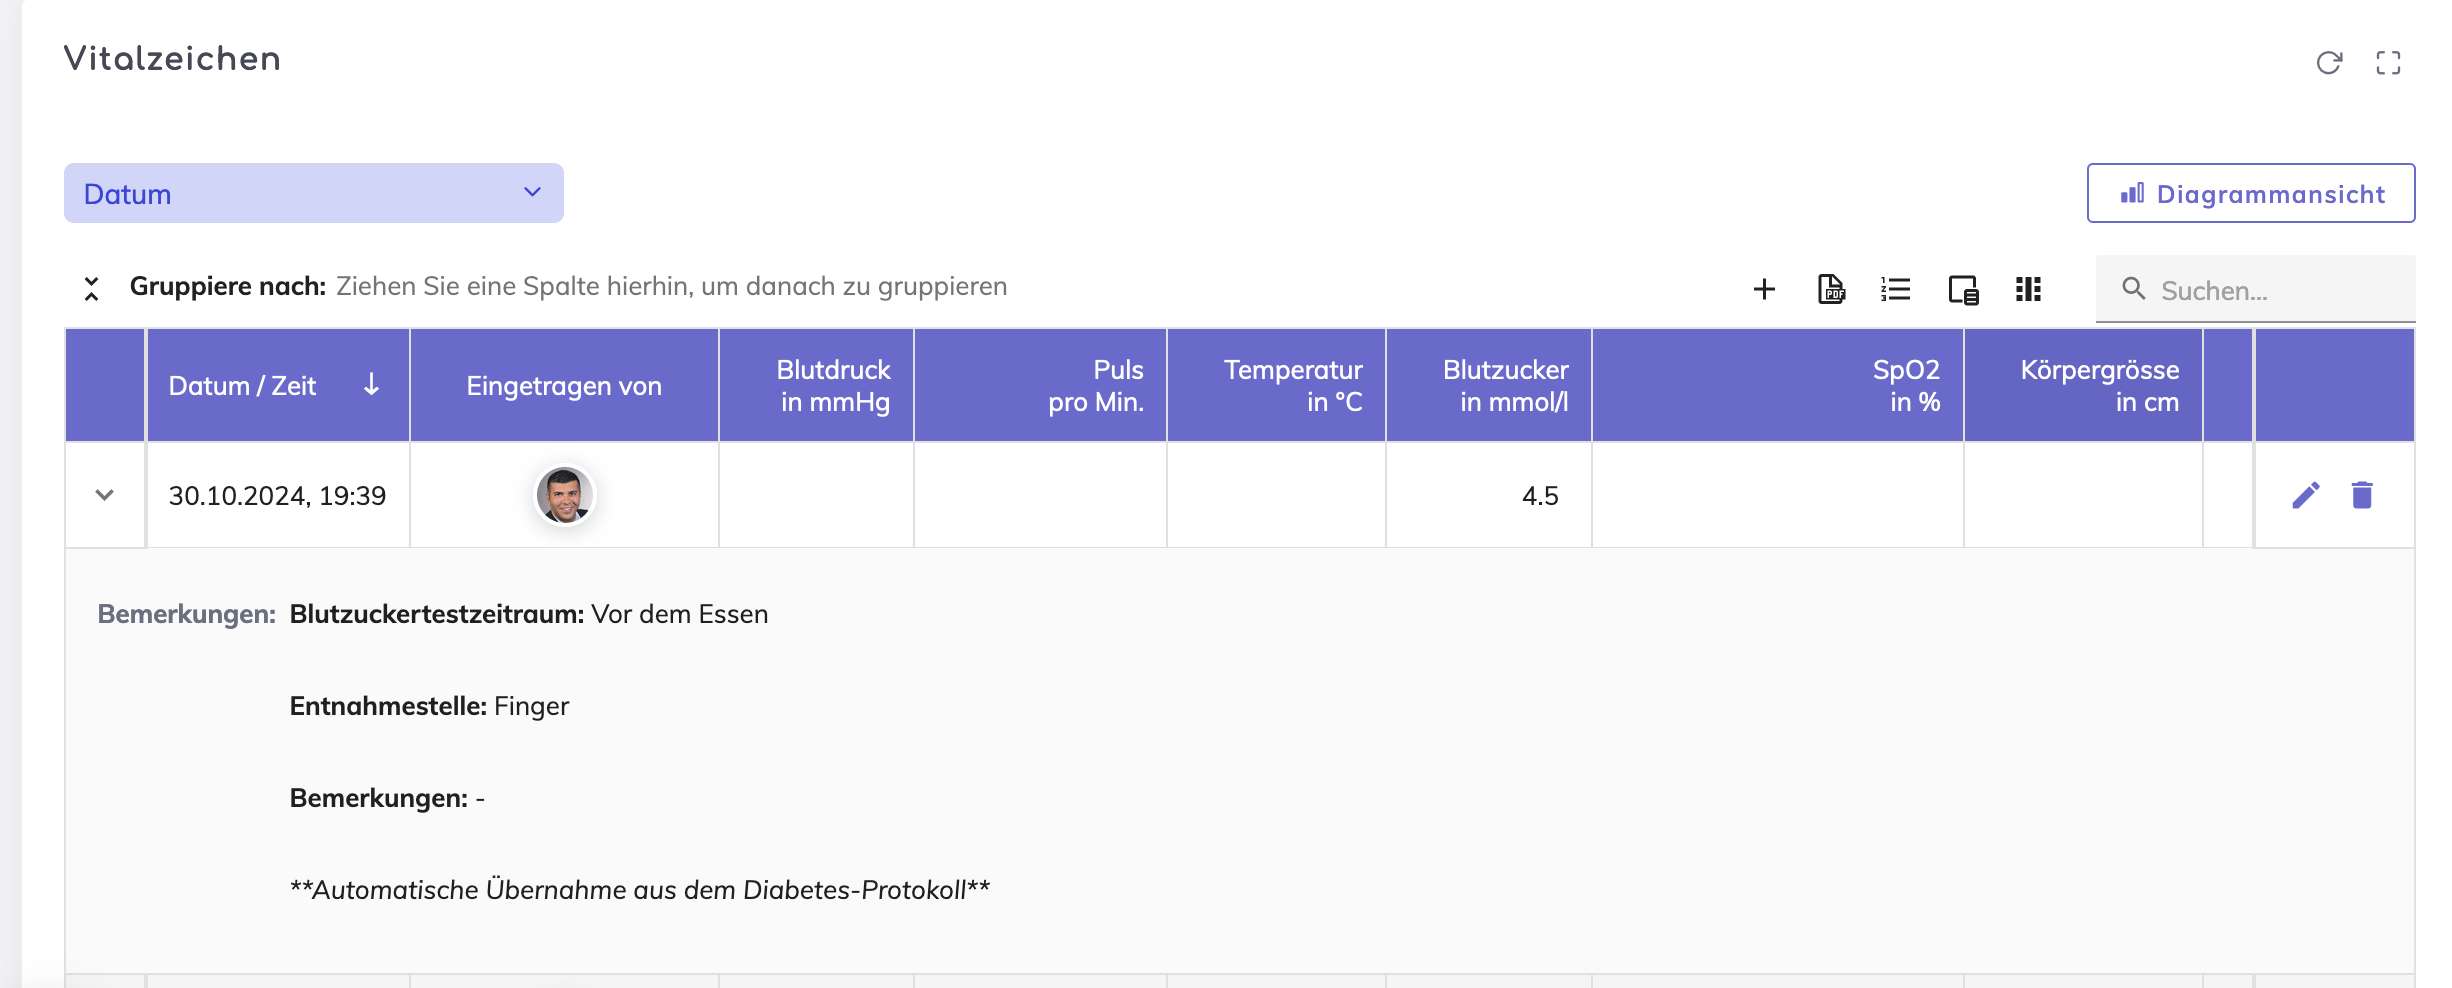Expand the Vitalzeichen panel to fullscreen
Image resolution: width=2452 pixels, height=988 pixels.
coord(2388,63)
